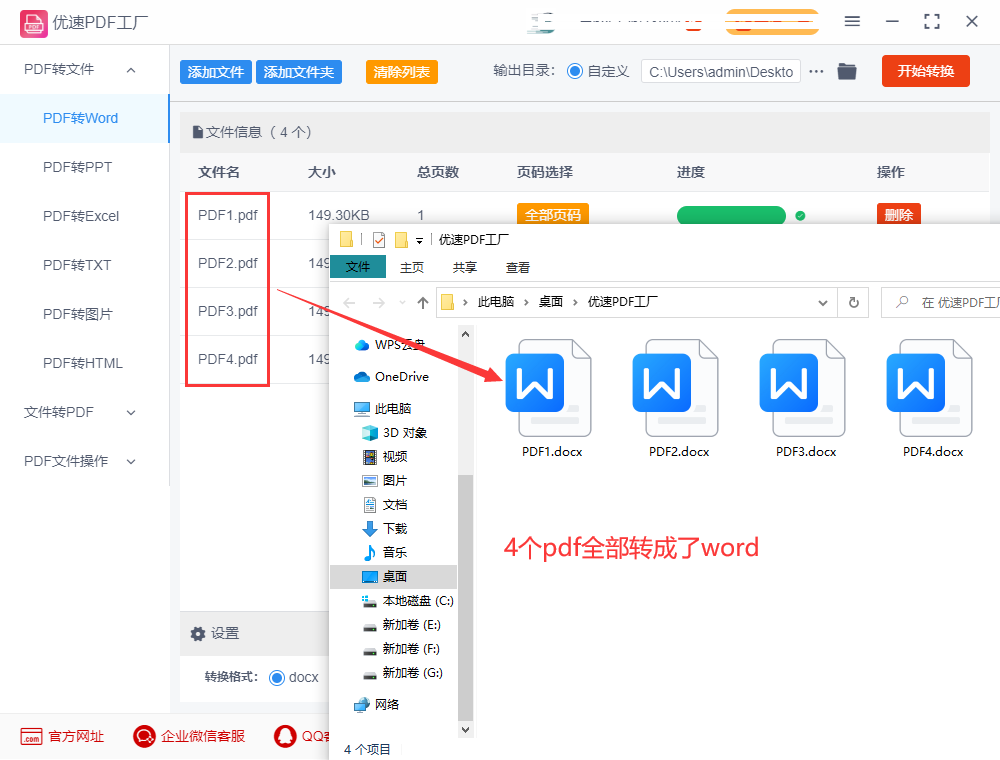Viewport: 1000px width, 760px height.
Task: Open 本地磁盘 (C:) in navigation pane
Action: (x=408, y=601)
